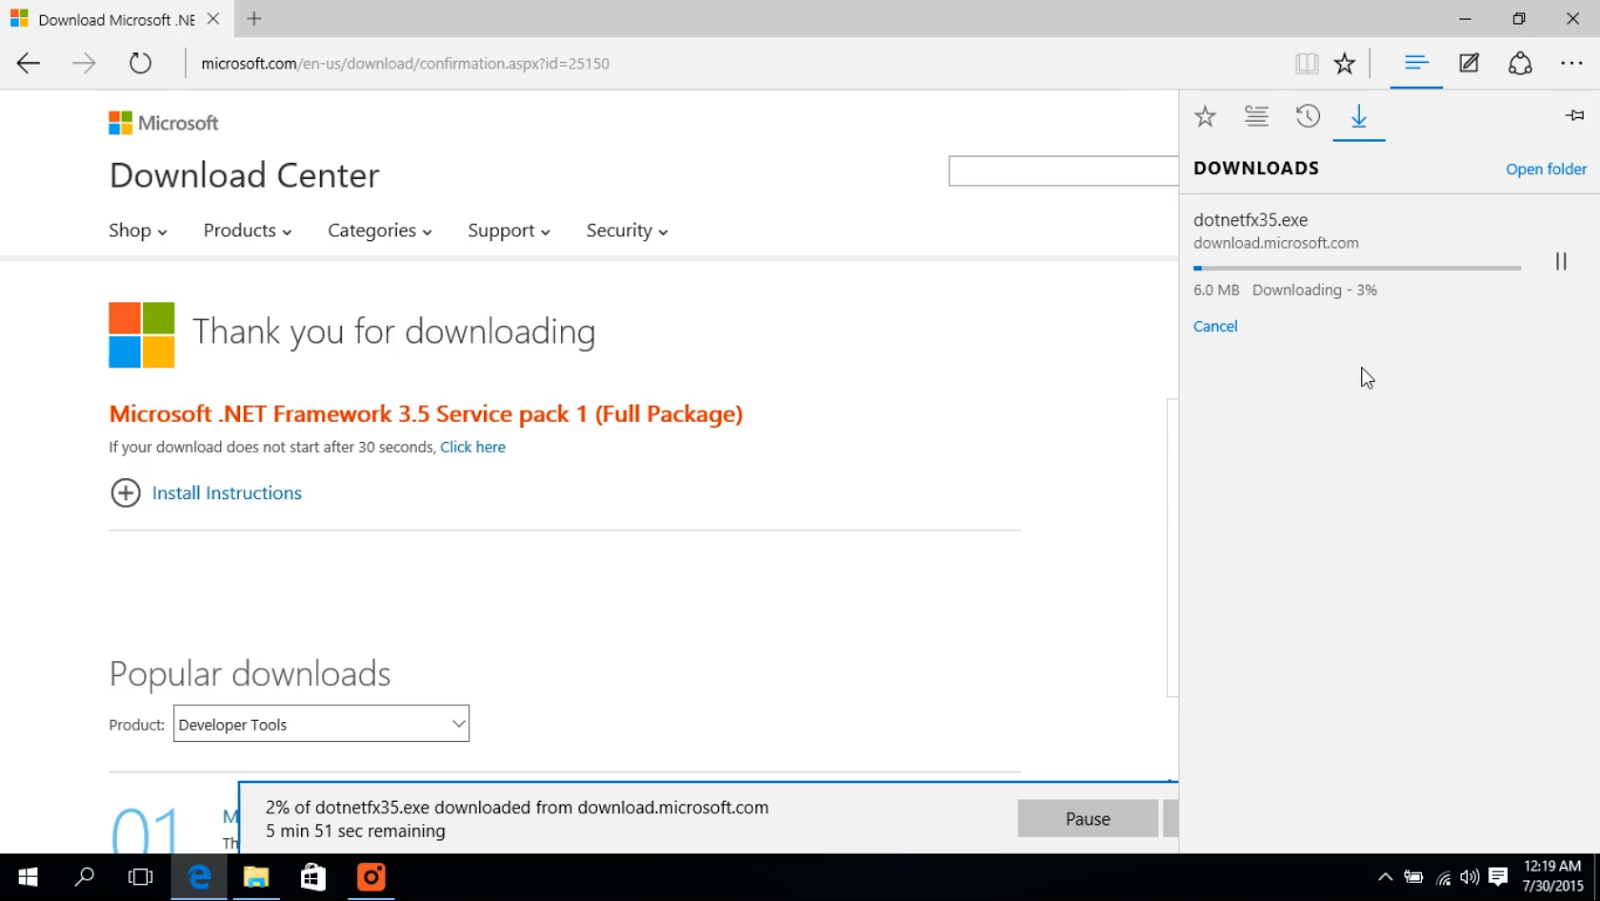Screen dimensions: 1600x901
Task: Open the More actions menu
Action: (x=1572, y=63)
